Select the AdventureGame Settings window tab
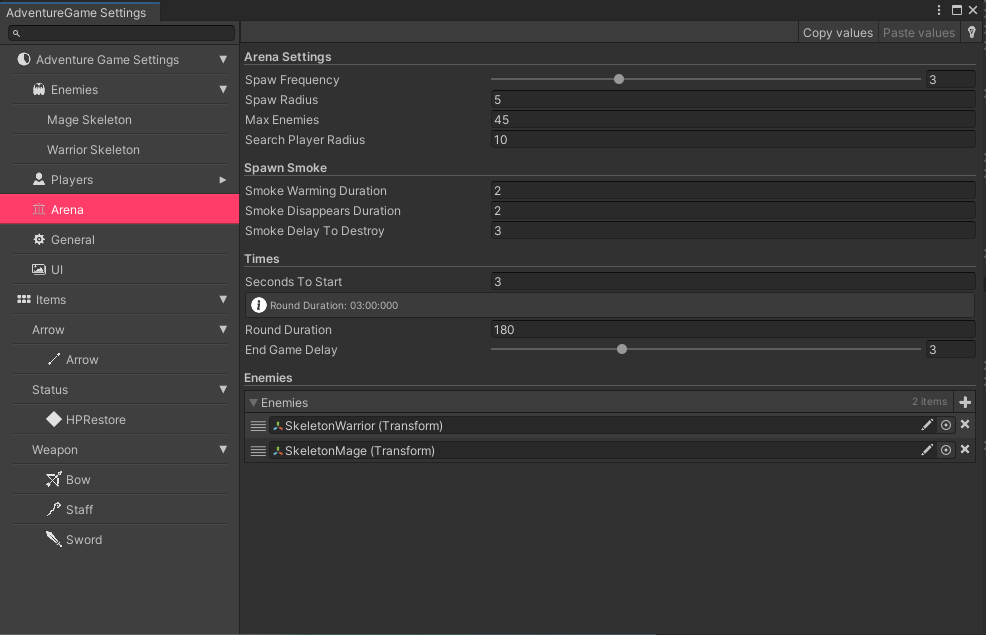Image resolution: width=986 pixels, height=635 pixels. (x=80, y=12)
